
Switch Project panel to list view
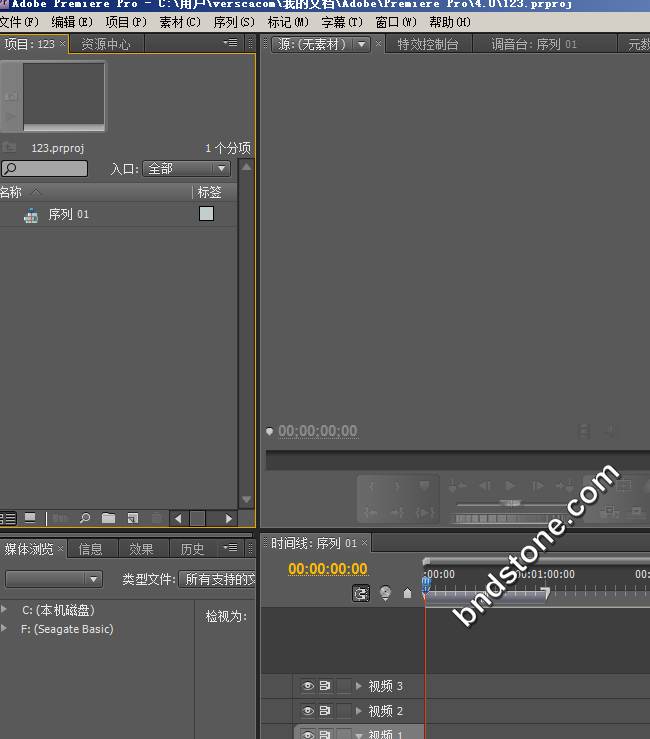coord(8,518)
